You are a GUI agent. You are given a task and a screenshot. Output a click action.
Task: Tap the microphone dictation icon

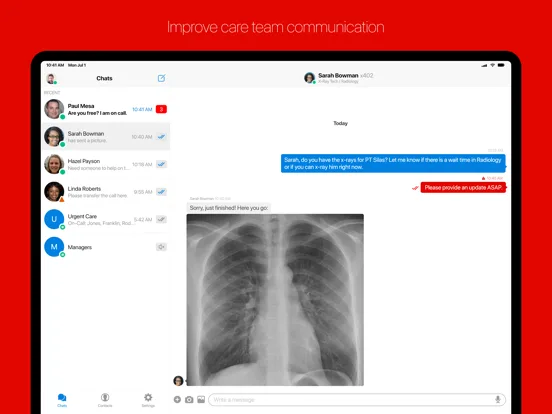tap(498, 400)
